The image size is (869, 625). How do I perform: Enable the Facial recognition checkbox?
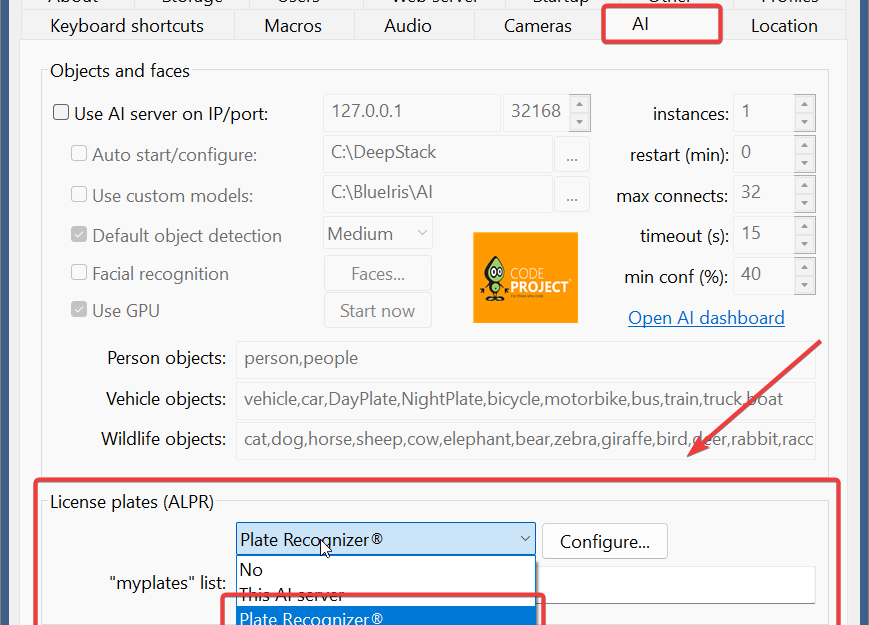click(79, 272)
